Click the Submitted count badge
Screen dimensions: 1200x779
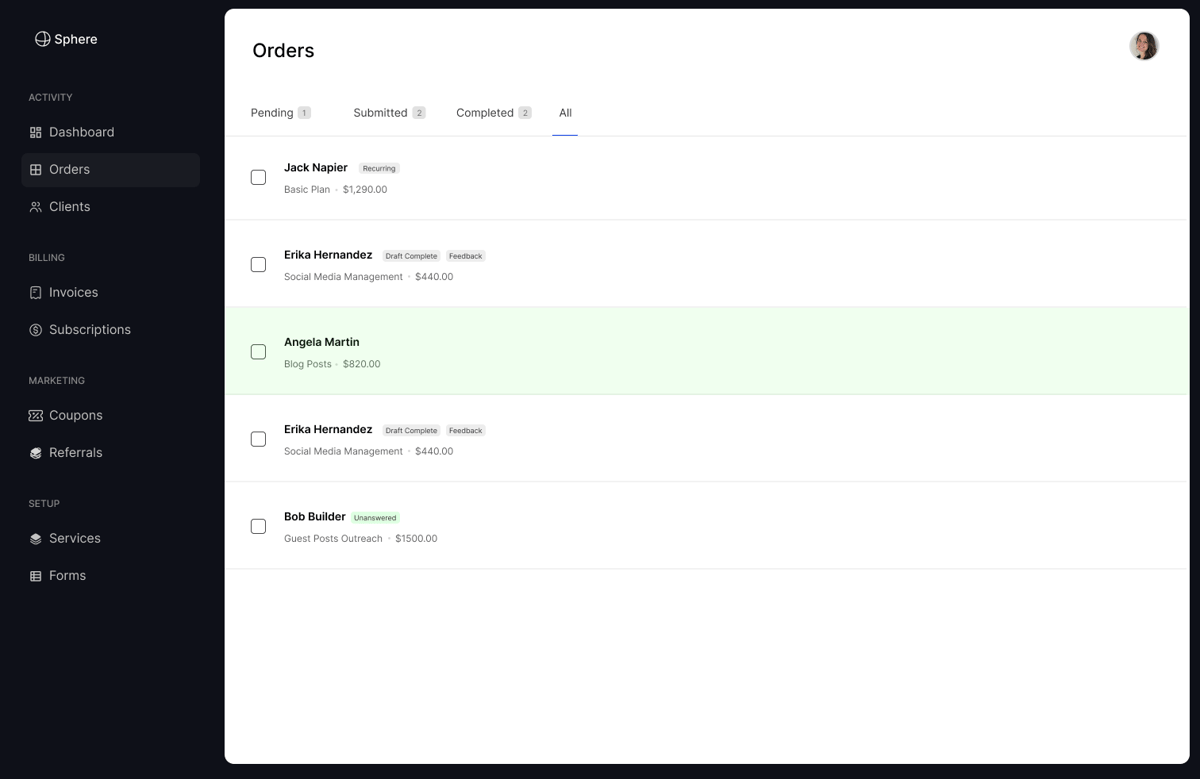click(x=419, y=113)
